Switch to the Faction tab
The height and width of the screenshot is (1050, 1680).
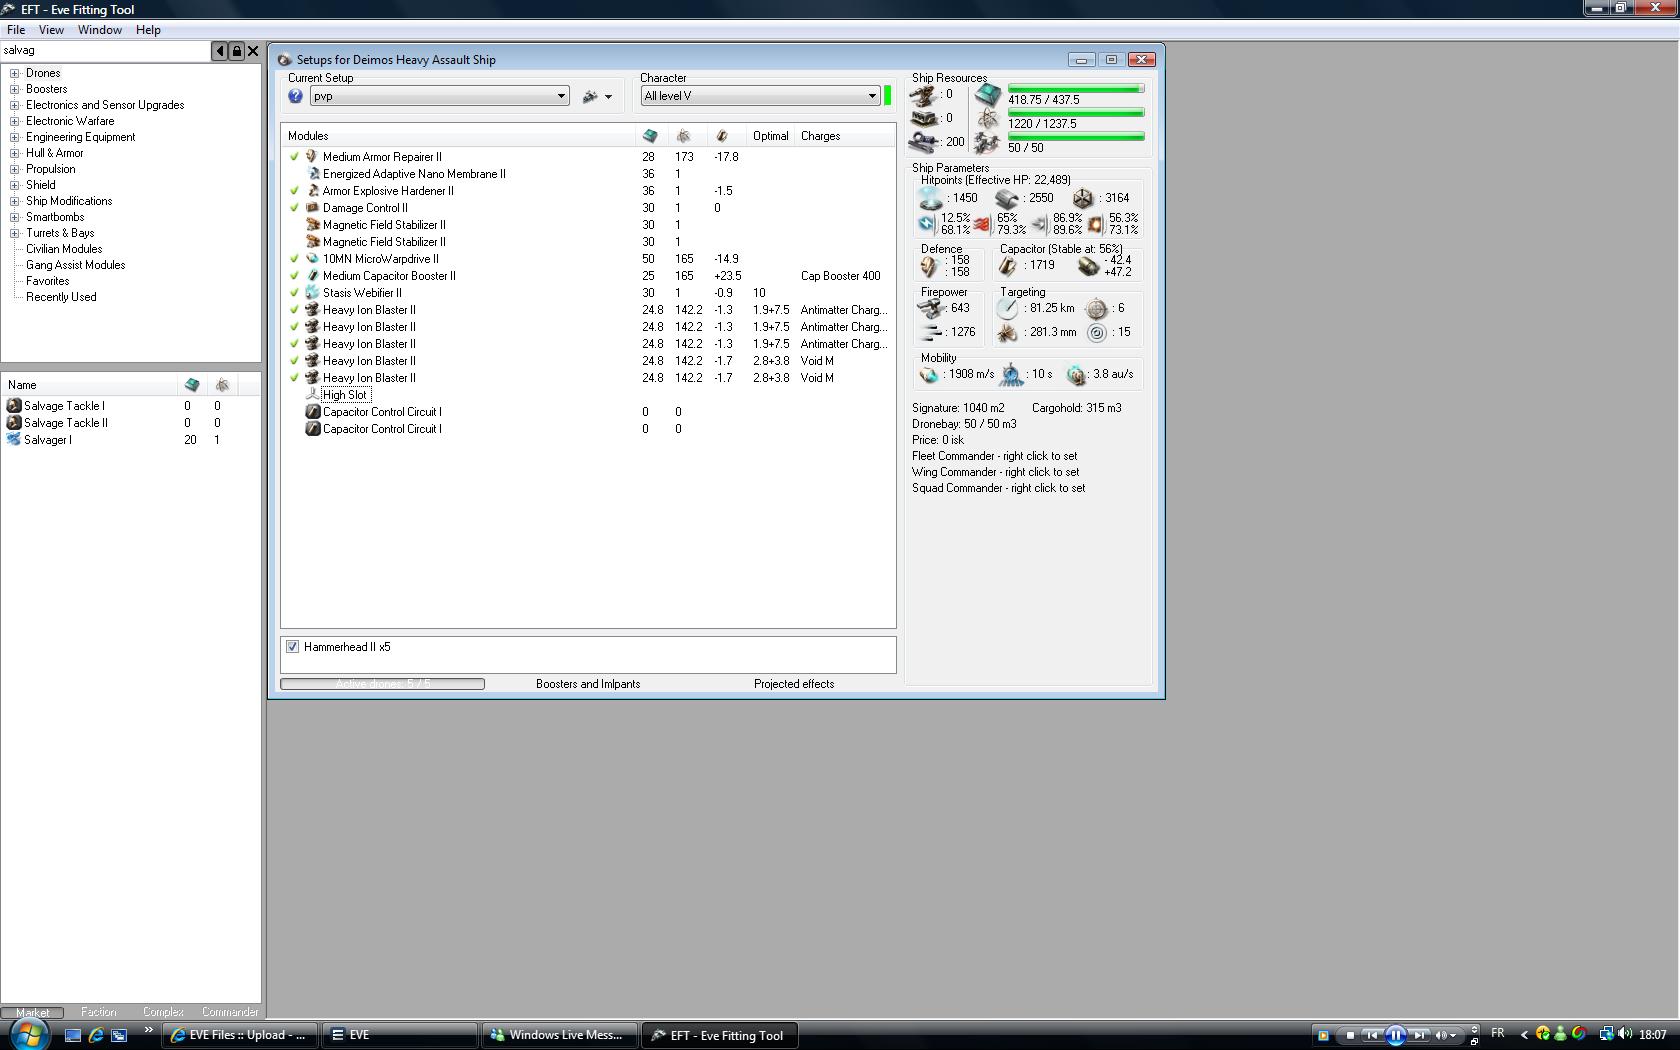pyautogui.click(x=98, y=1012)
